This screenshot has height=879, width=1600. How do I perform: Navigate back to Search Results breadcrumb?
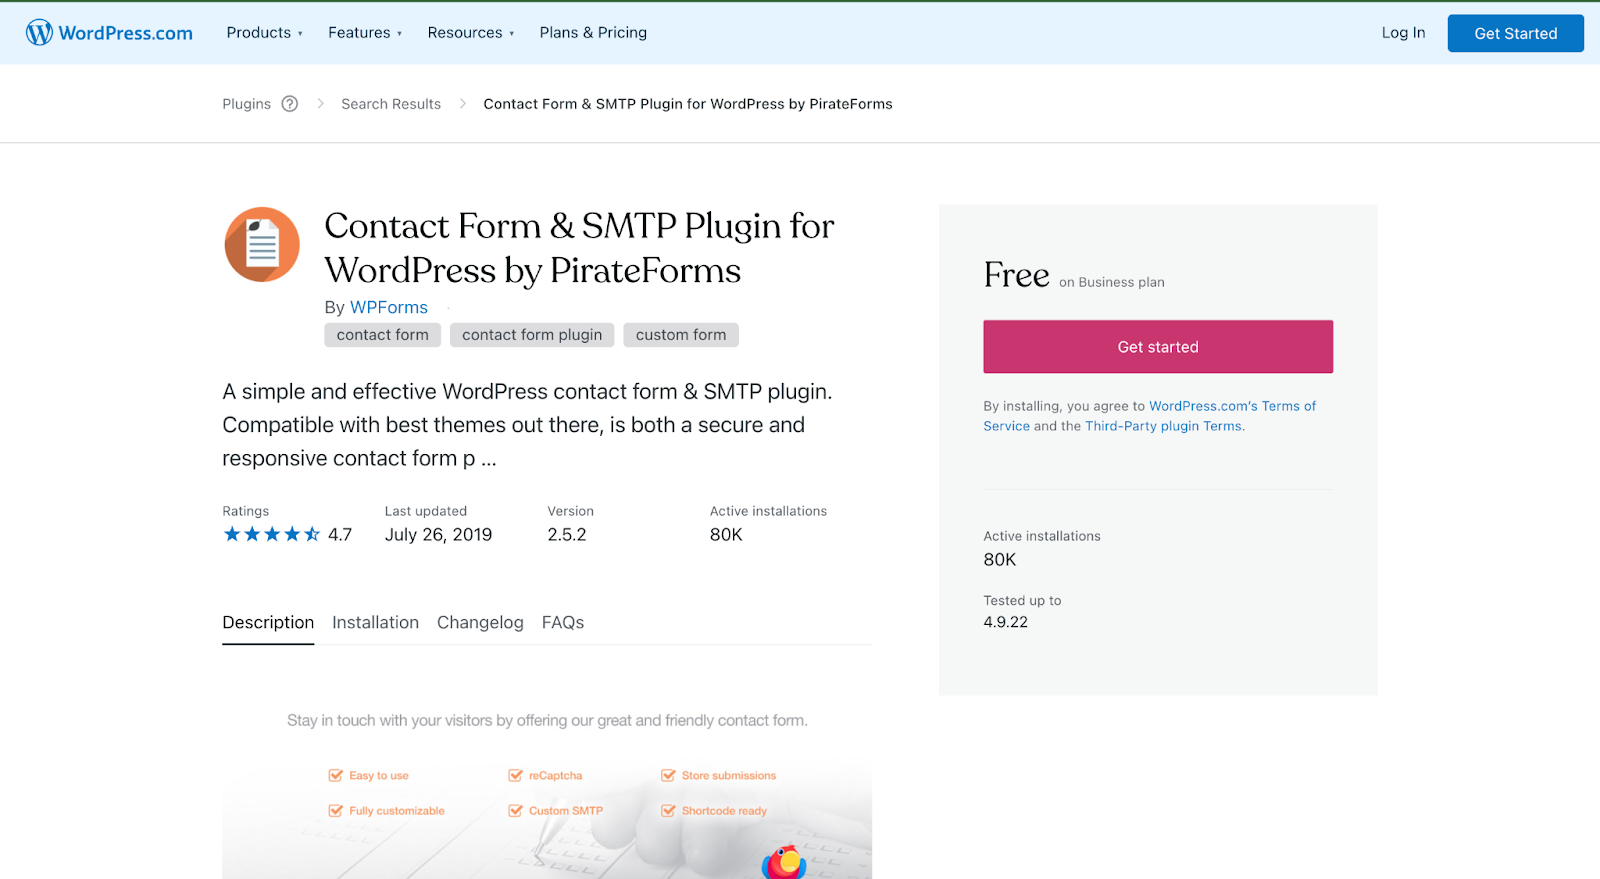(x=391, y=104)
